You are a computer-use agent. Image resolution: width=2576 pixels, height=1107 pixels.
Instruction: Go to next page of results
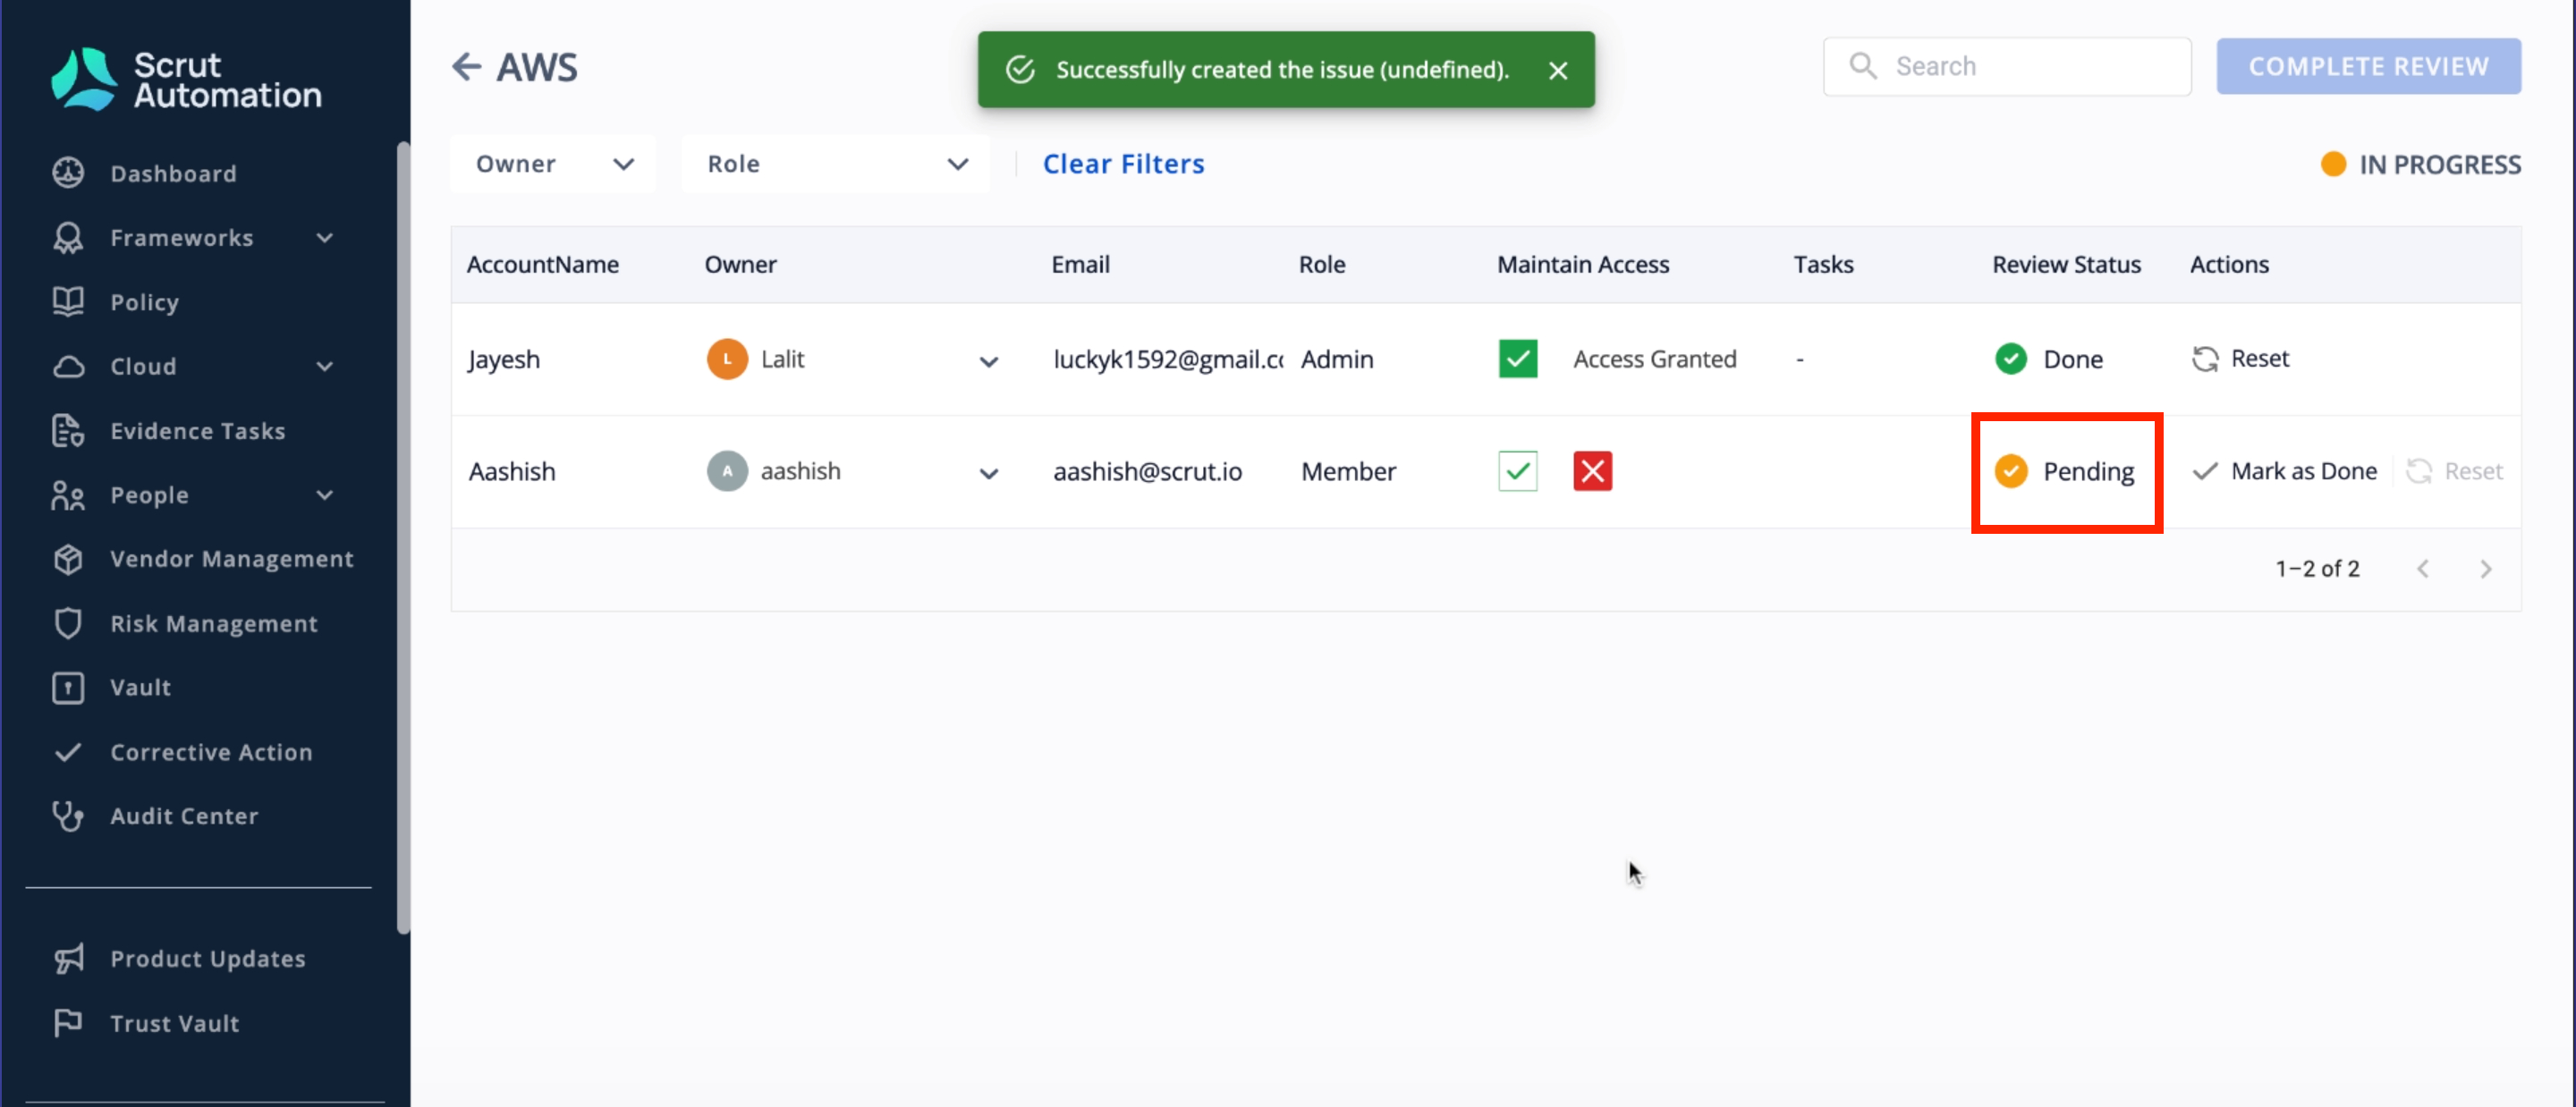pos(2485,569)
